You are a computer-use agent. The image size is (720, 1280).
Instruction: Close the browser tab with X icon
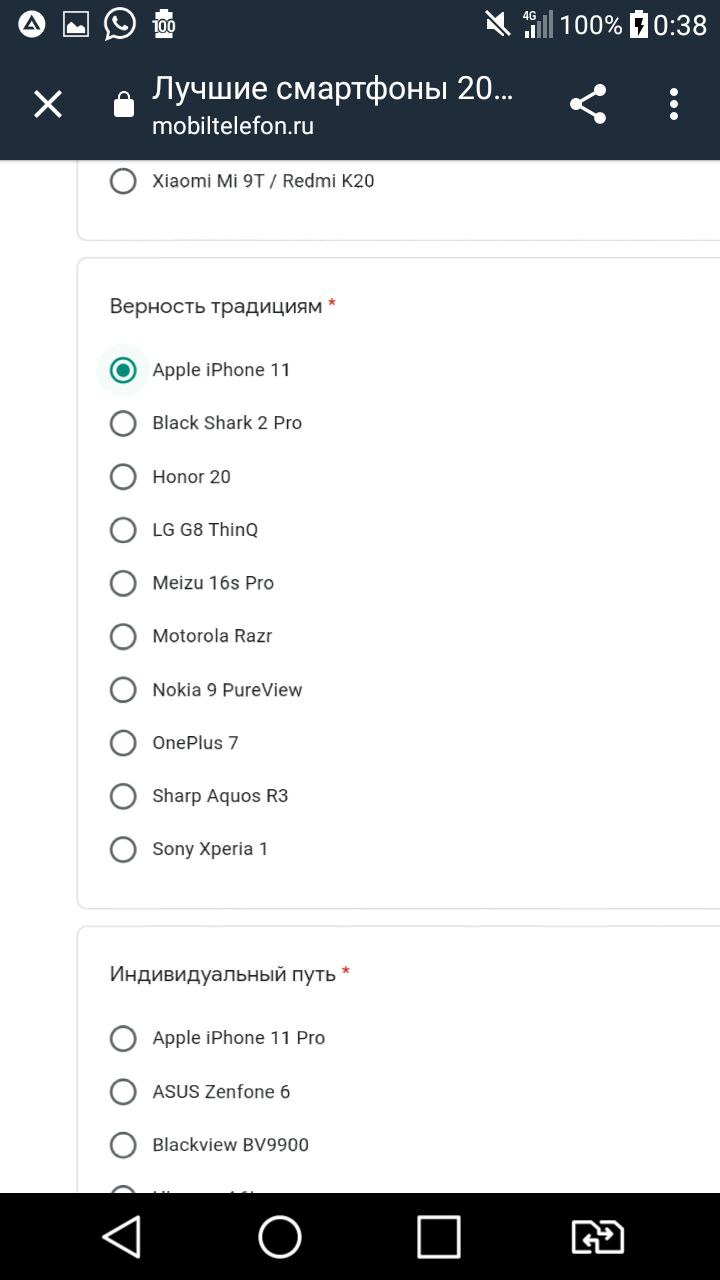click(48, 104)
